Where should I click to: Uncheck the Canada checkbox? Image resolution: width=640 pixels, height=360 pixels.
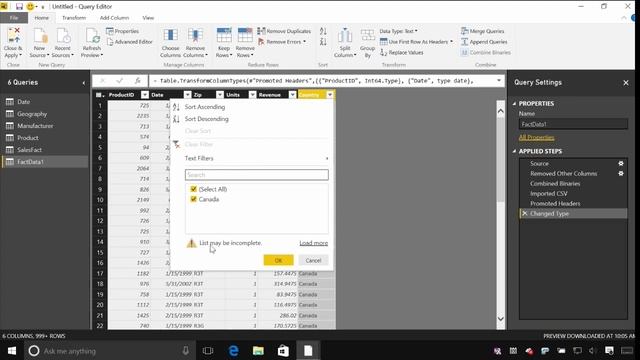[193, 199]
